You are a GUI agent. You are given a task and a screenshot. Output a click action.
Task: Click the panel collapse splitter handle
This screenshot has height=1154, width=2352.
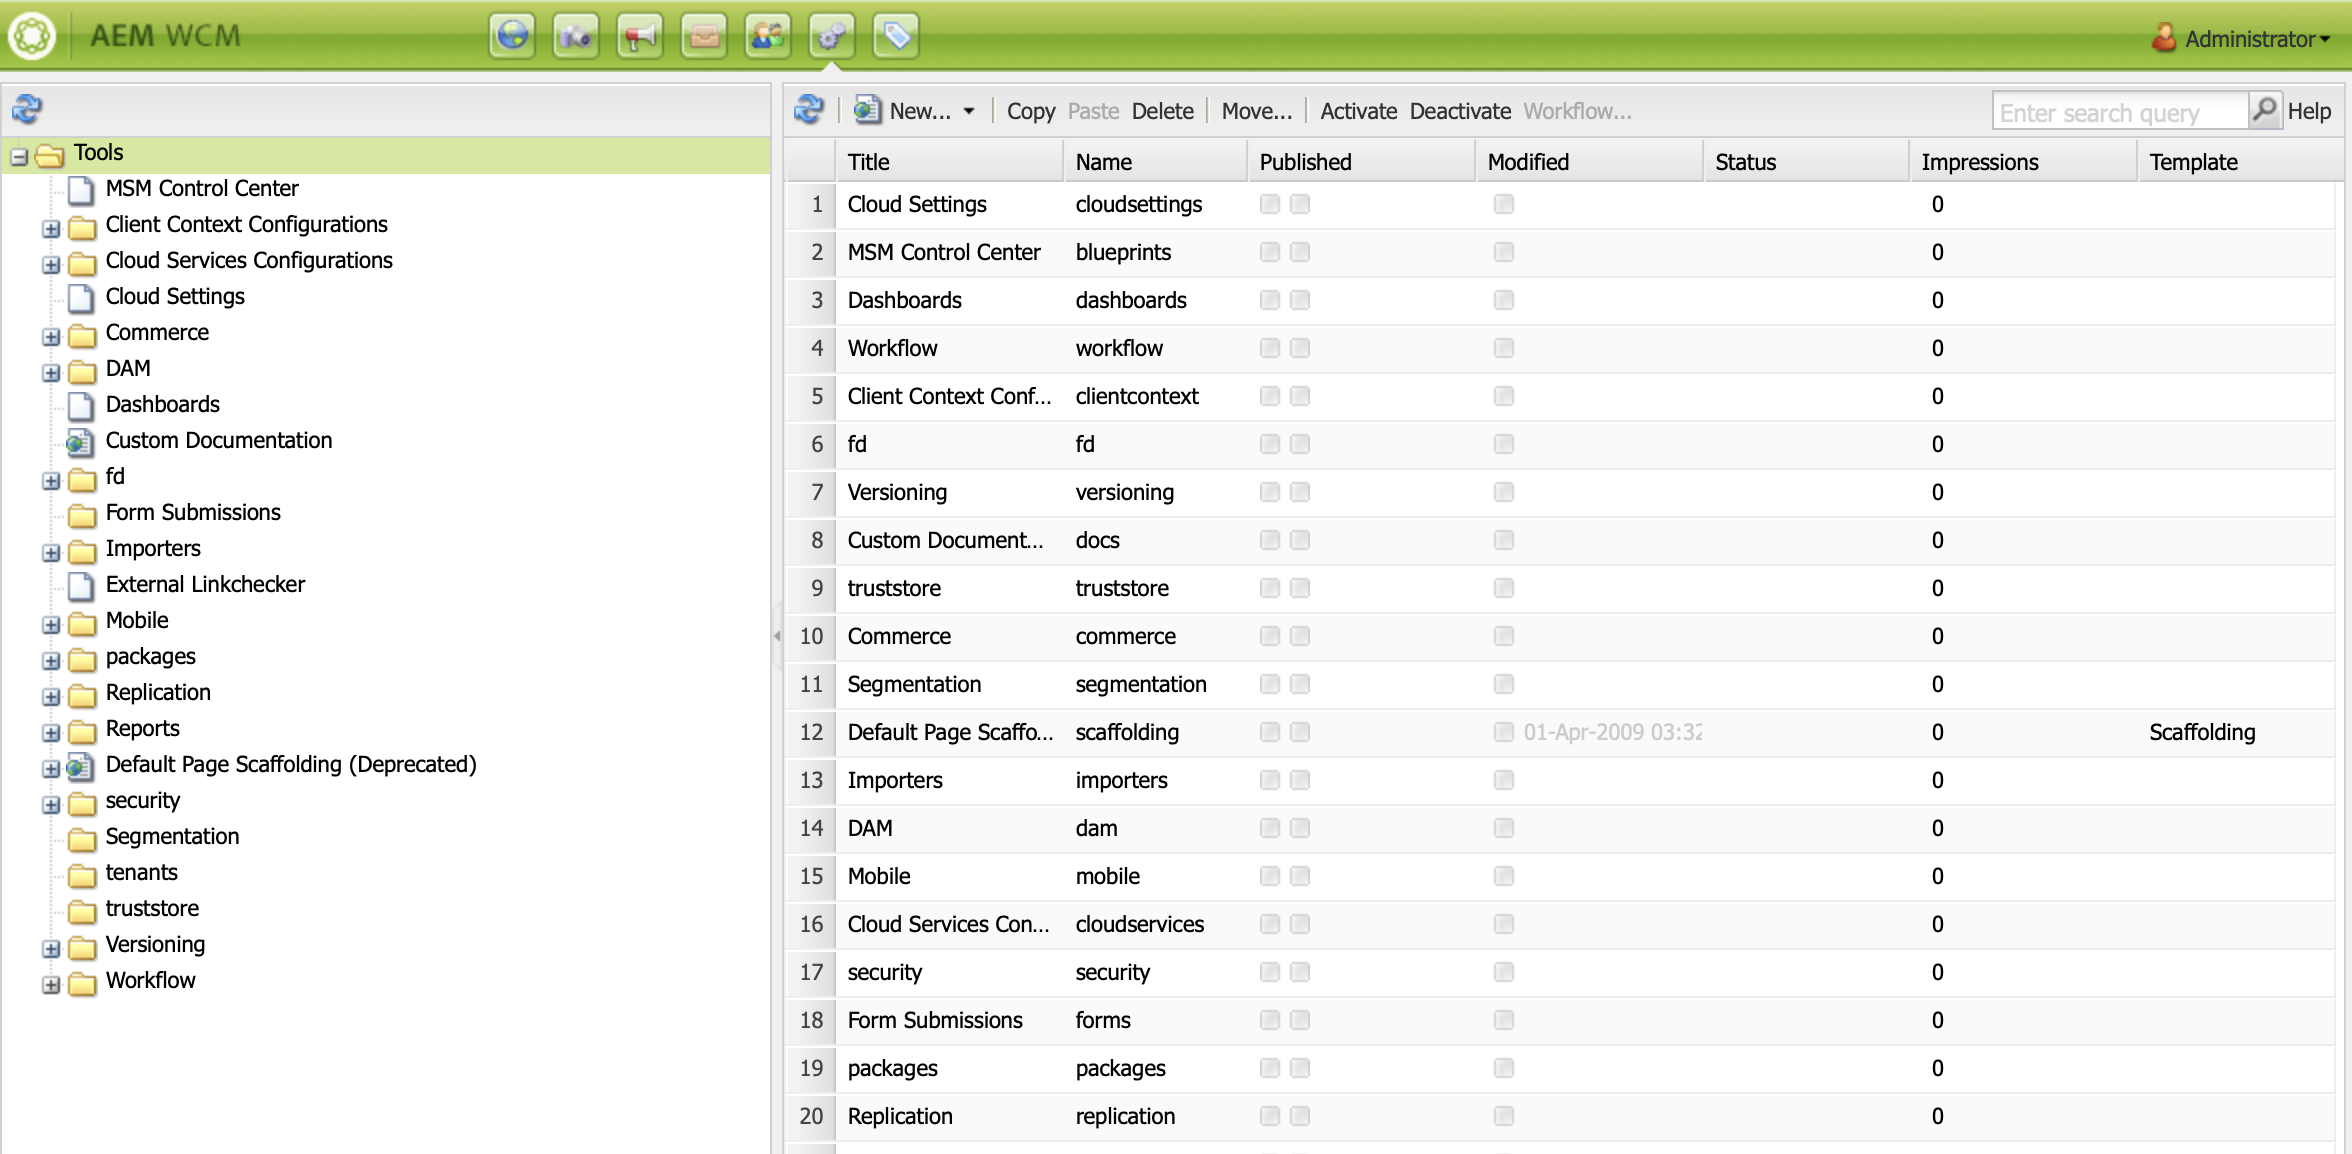click(x=777, y=635)
